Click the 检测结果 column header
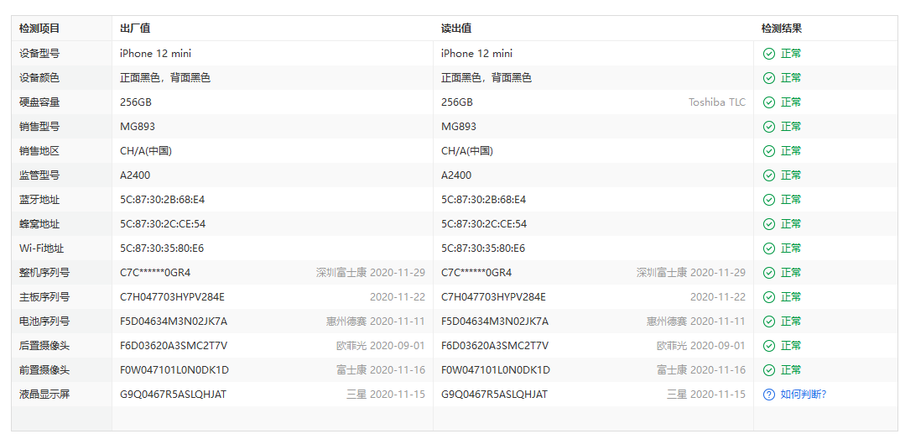The width and height of the screenshot is (900, 434). 782,29
